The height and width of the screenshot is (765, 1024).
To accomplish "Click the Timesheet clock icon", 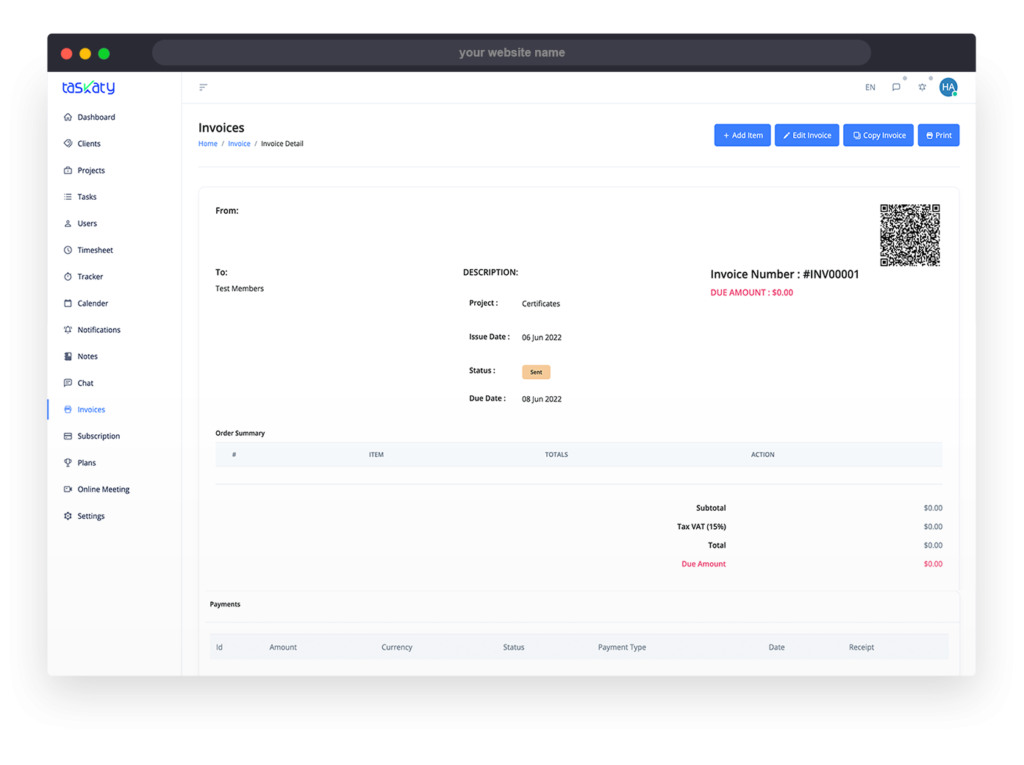I will (68, 250).
